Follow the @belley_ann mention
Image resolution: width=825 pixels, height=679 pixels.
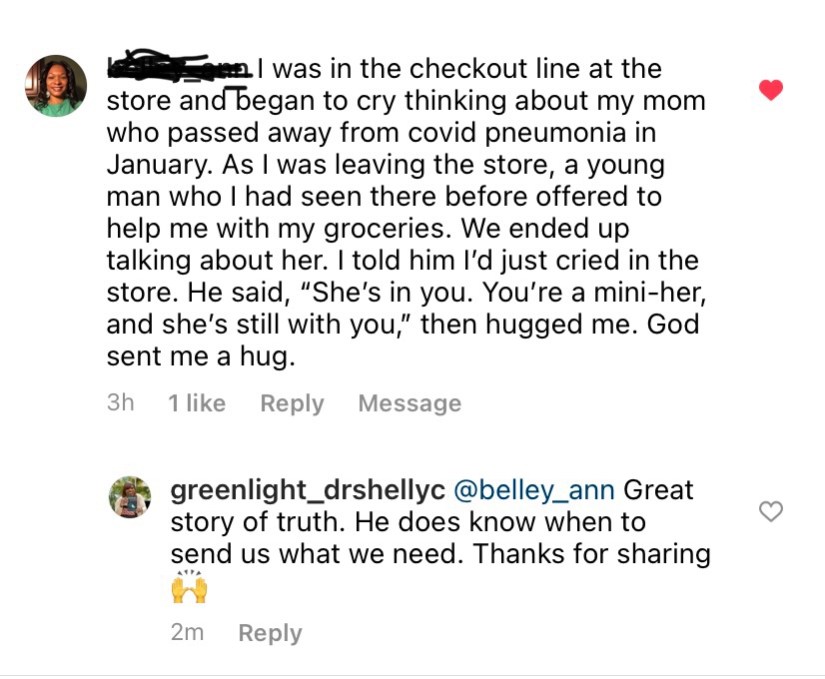(x=534, y=490)
